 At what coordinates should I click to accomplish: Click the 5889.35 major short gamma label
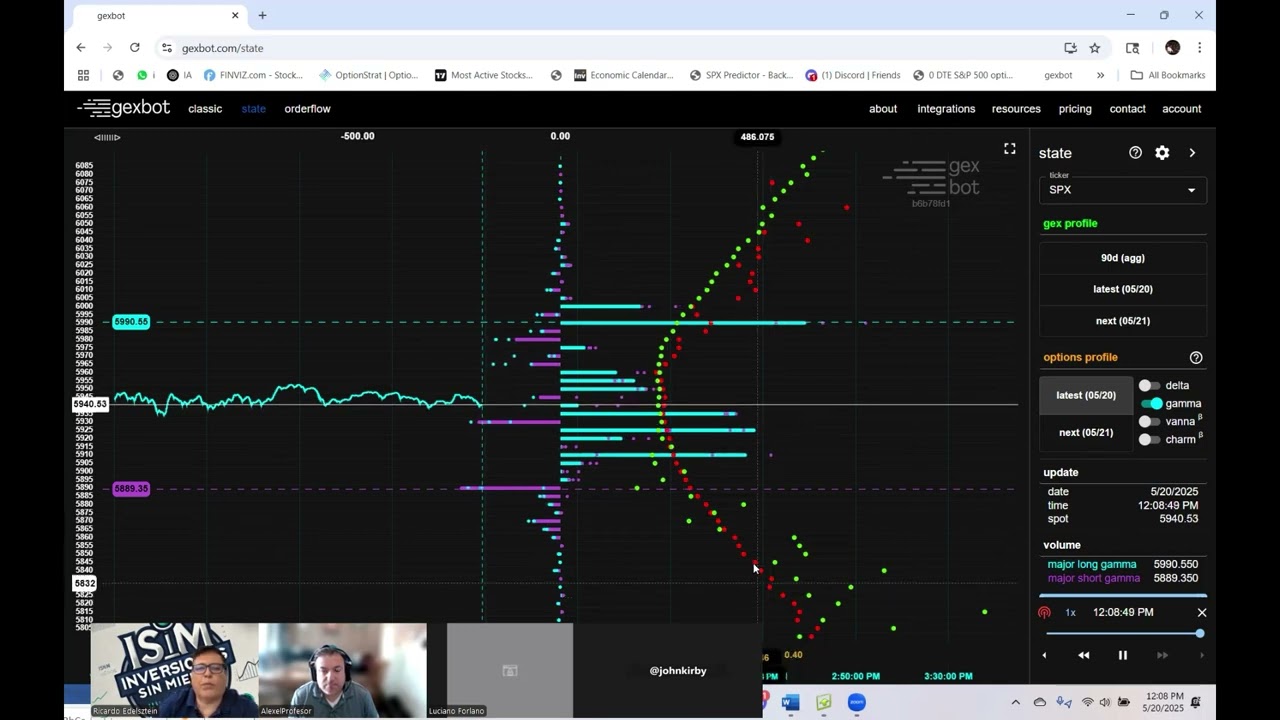coord(131,489)
